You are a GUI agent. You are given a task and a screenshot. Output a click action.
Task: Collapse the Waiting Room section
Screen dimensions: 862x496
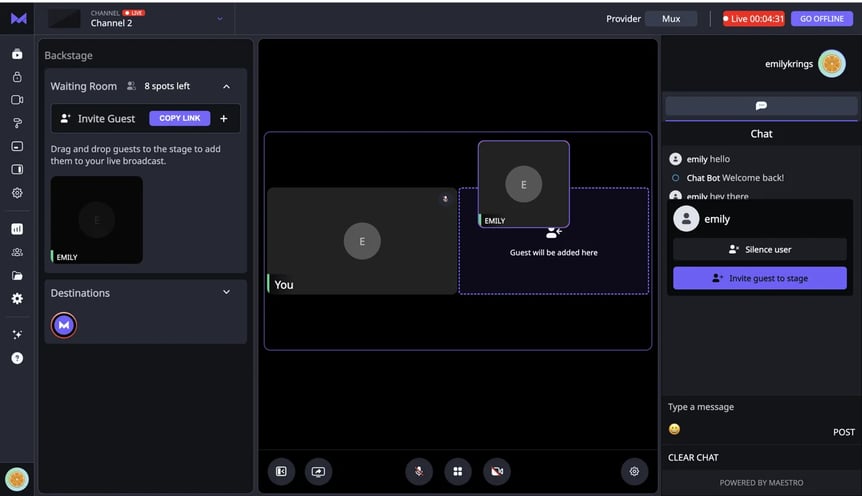point(226,87)
